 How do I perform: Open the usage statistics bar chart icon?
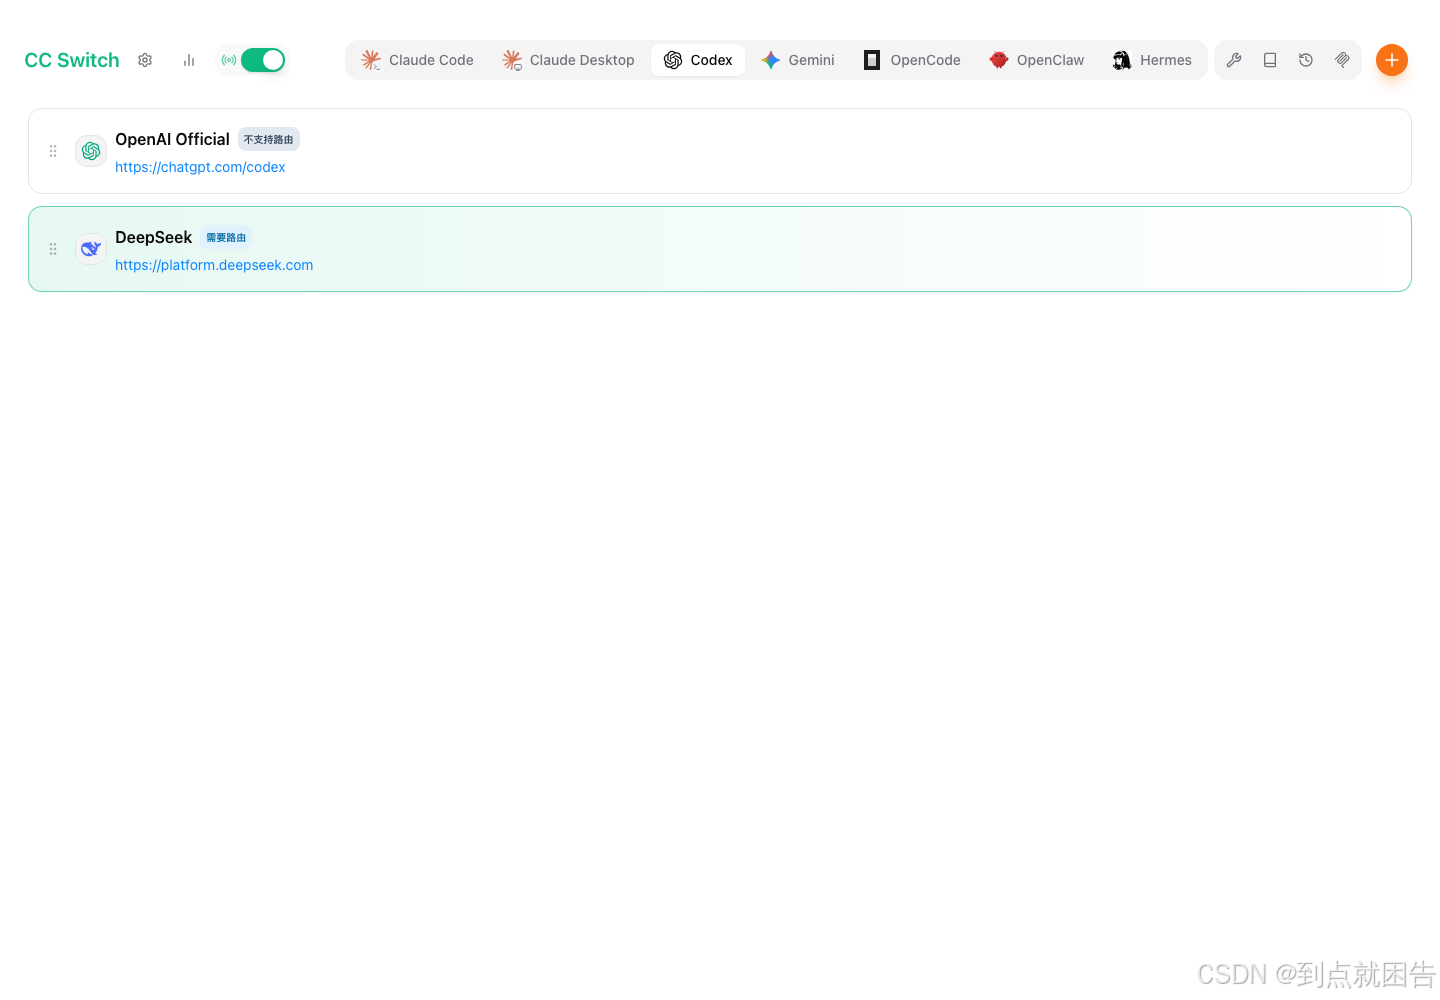[189, 60]
